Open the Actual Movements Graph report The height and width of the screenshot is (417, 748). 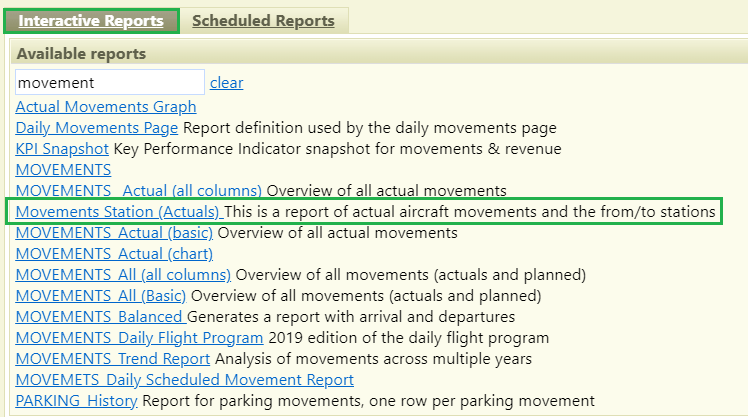(106, 106)
